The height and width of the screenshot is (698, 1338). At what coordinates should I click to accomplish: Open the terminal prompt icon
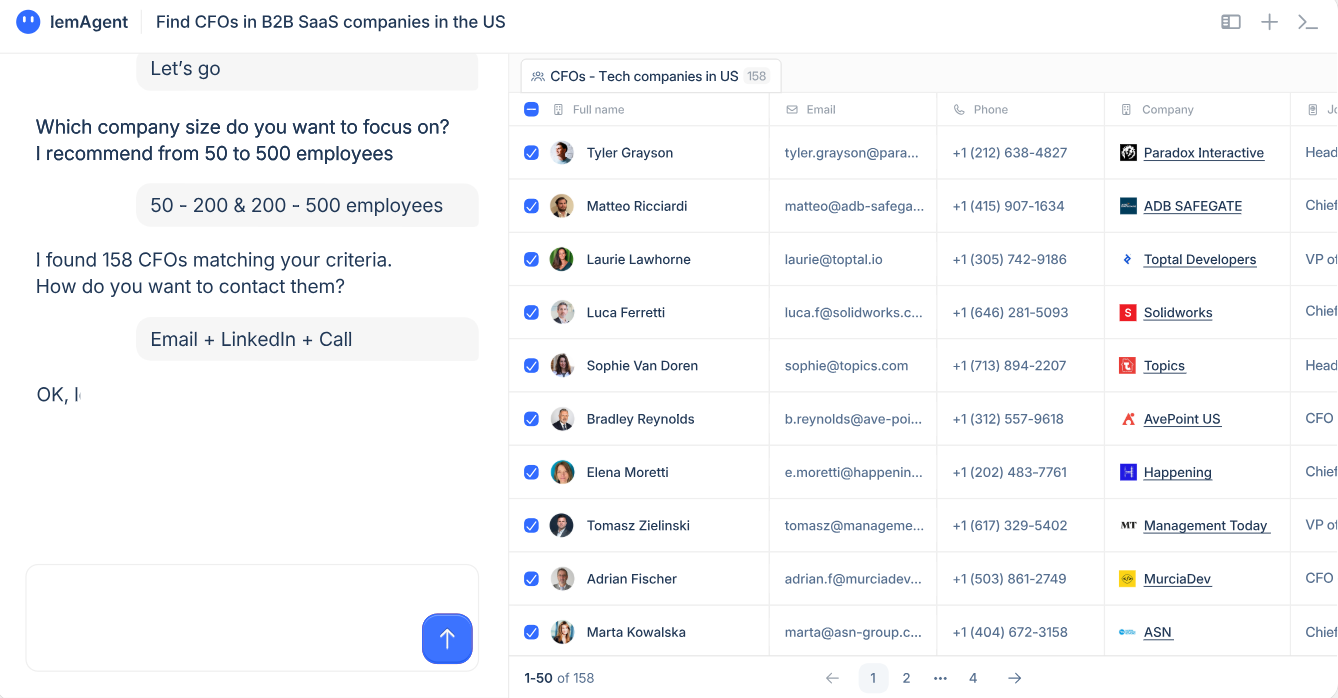1307,22
